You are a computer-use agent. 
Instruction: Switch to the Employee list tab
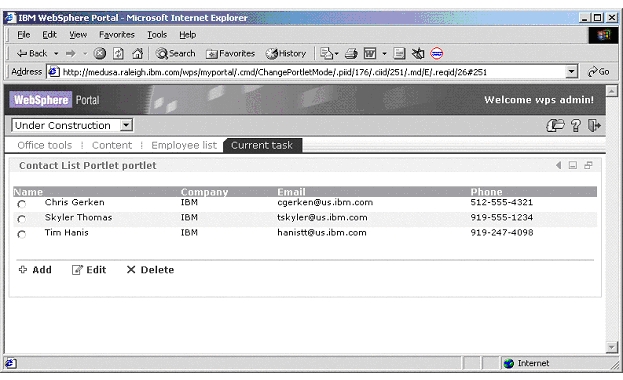click(x=184, y=145)
